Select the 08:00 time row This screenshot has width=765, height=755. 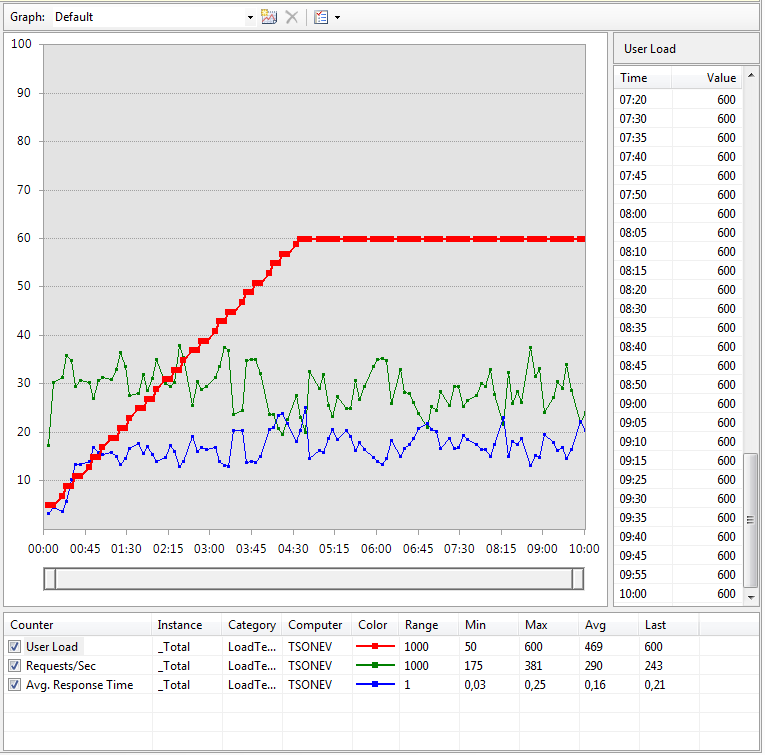[678, 214]
